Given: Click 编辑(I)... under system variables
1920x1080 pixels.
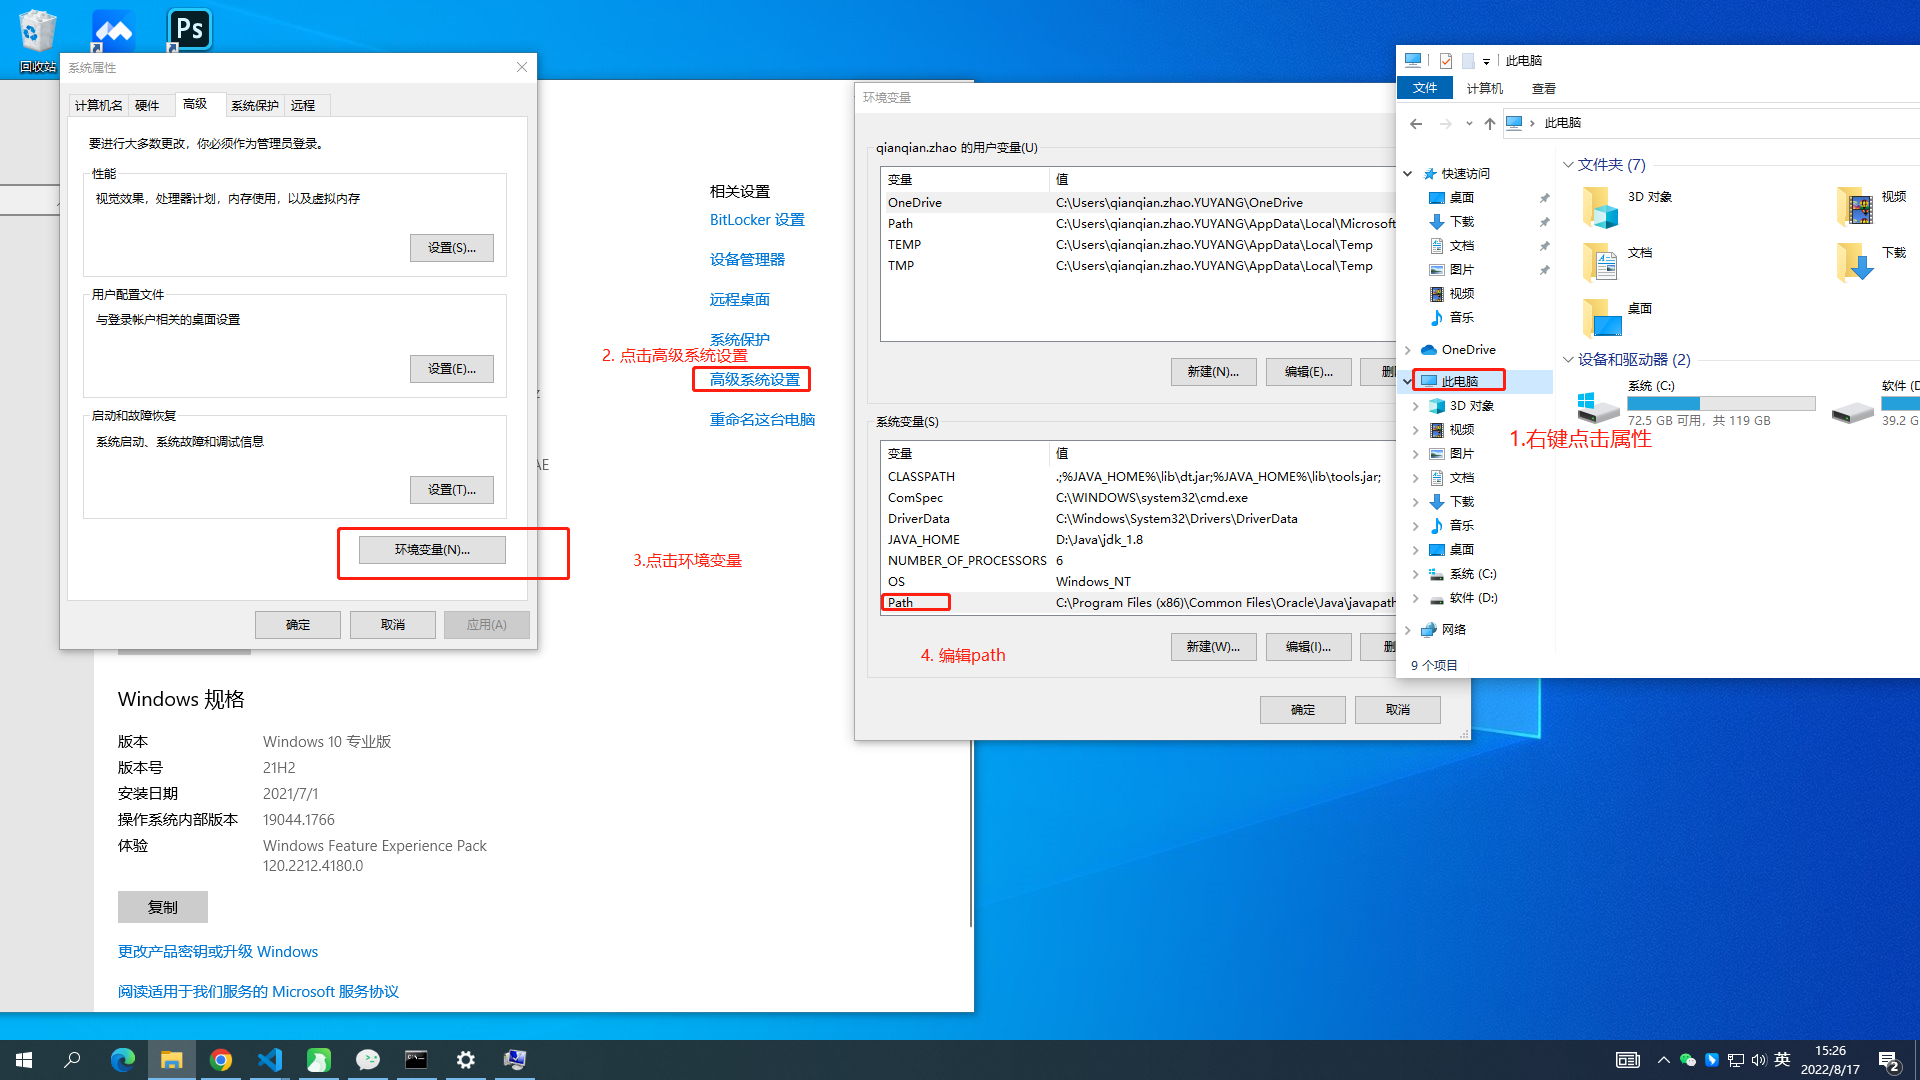Looking at the screenshot, I should click(1308, 647).
